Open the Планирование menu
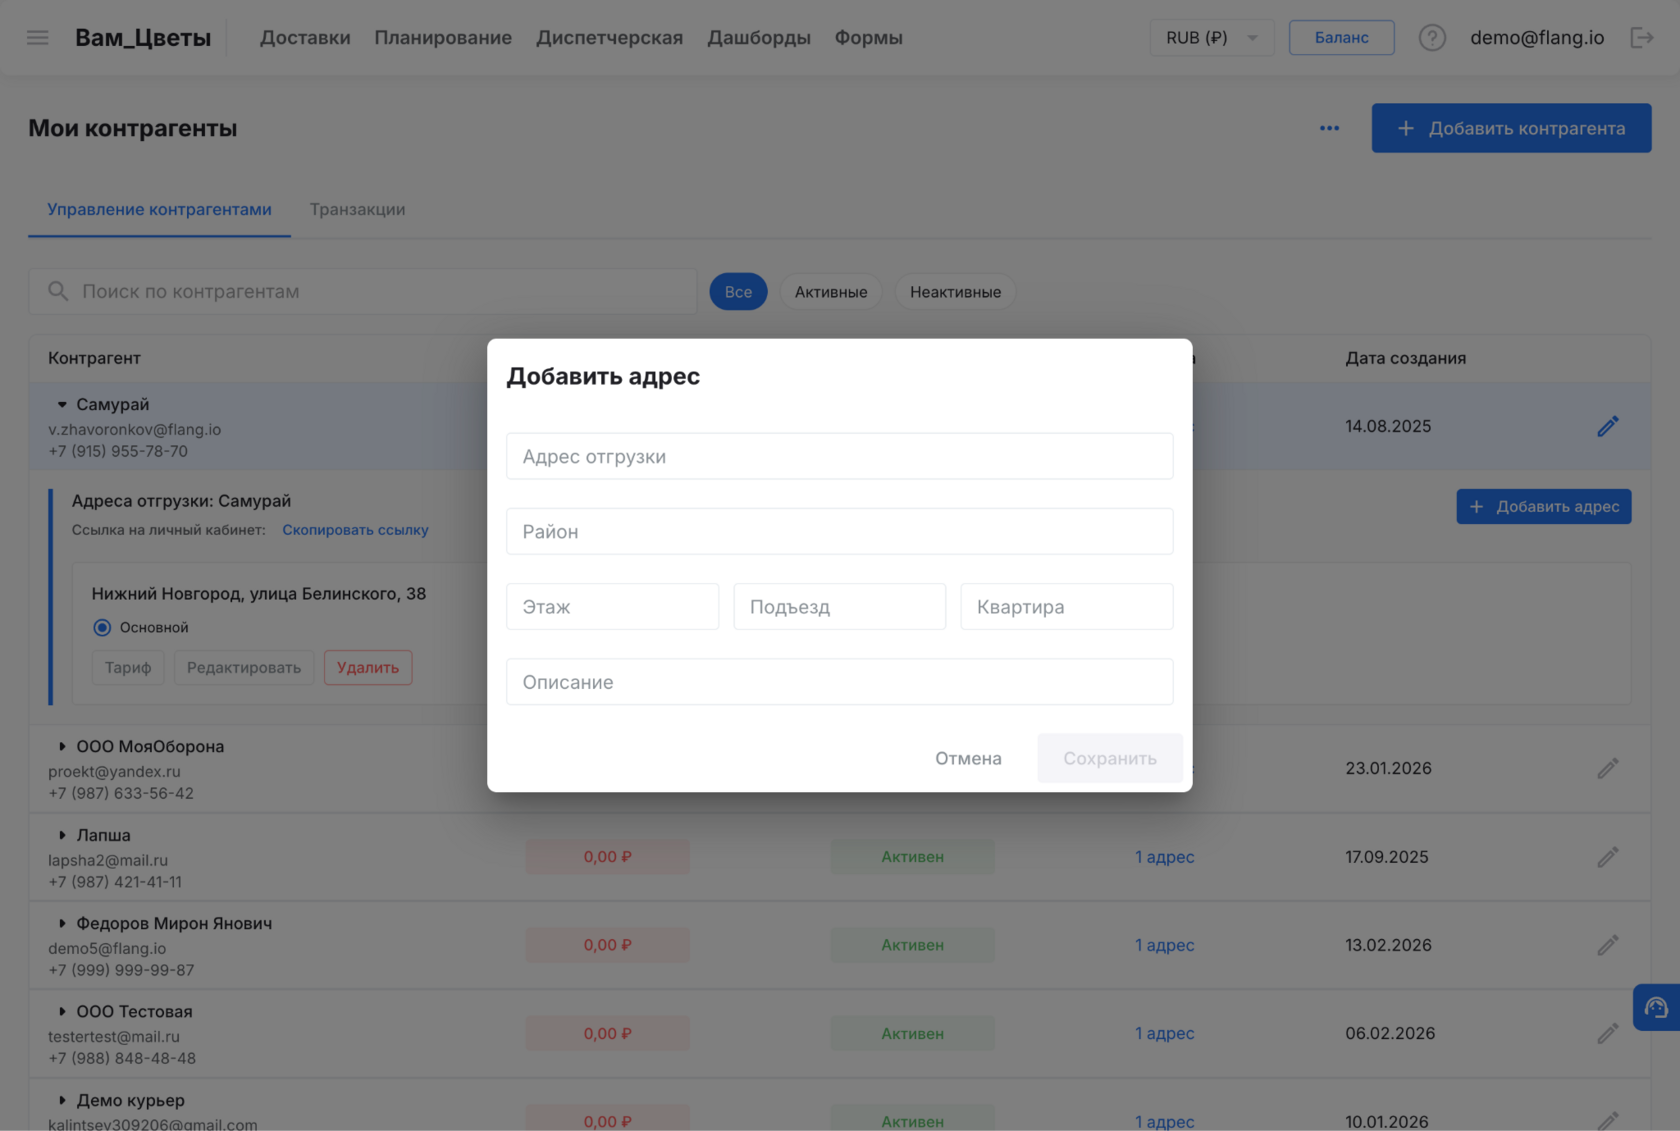Image resolution: width=1680 pixels, height=1131 pixels. point(443,37)
